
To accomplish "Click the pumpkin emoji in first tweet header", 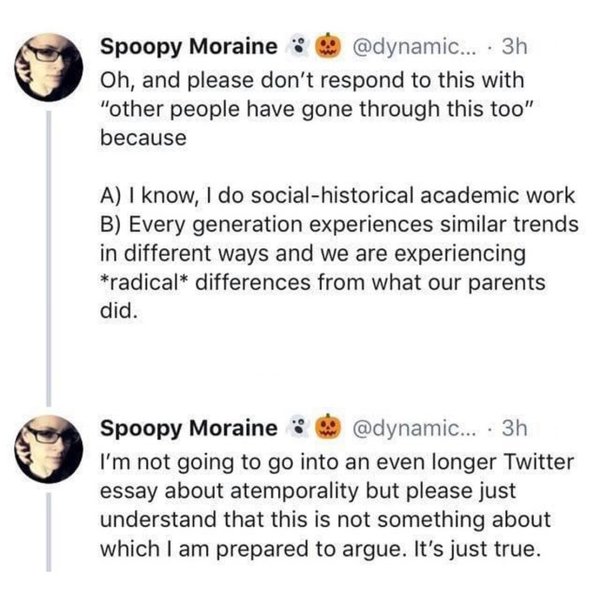I will [x=327, y=45].
